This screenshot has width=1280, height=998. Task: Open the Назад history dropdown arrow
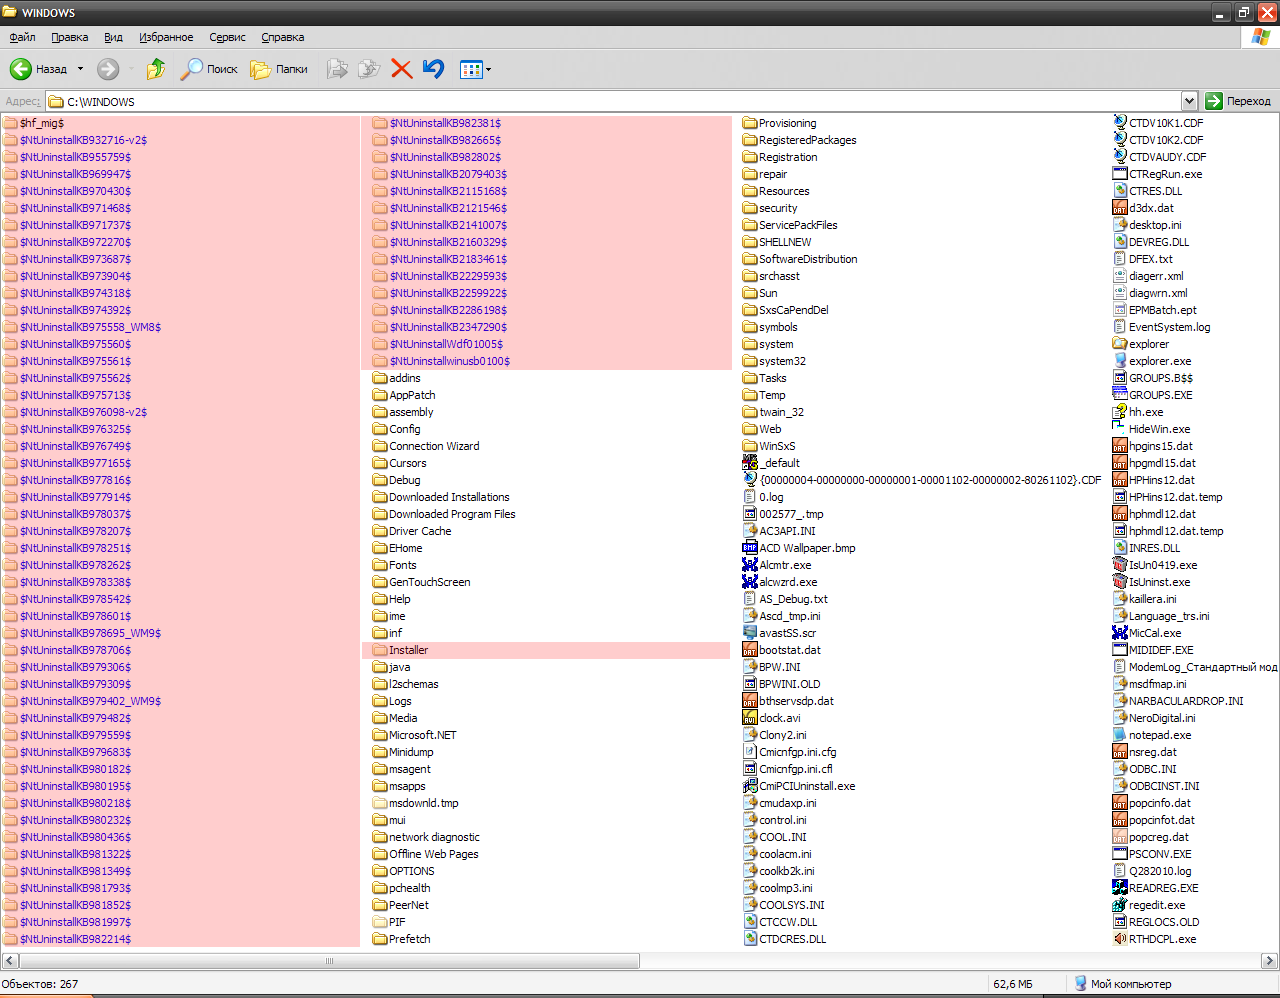click(x=80, y=69)
